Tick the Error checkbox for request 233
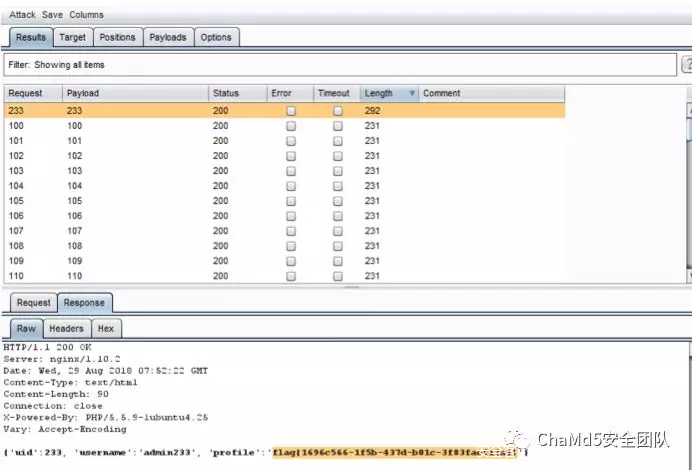This screenshot has width=692, height=470. pos(291,111)
